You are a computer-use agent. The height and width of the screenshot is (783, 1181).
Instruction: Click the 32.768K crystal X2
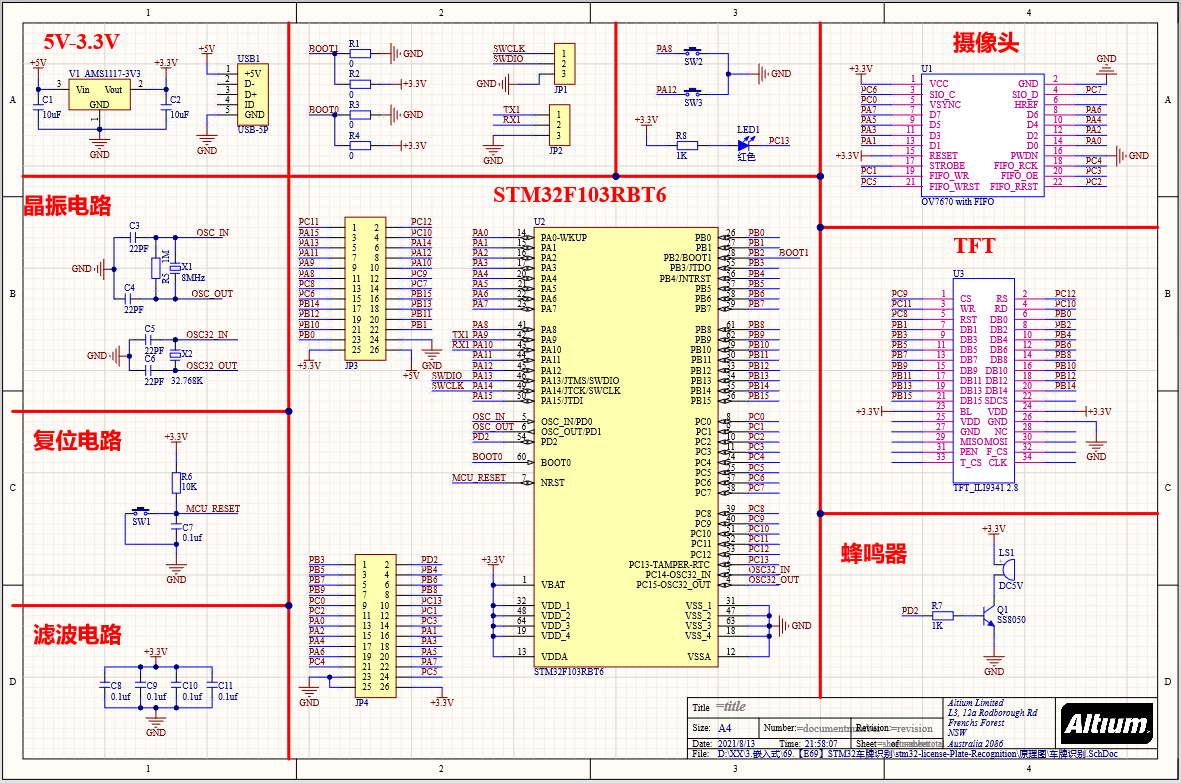tap(175, 354)
